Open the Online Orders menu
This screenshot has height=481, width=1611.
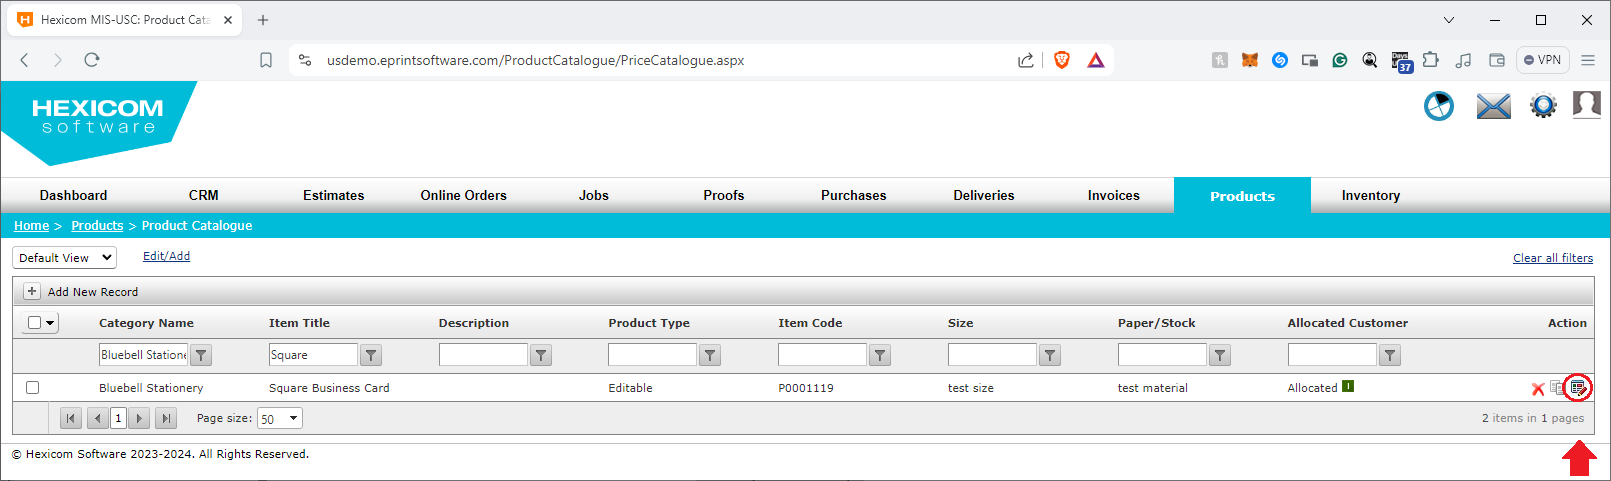[x=464, y=195]
